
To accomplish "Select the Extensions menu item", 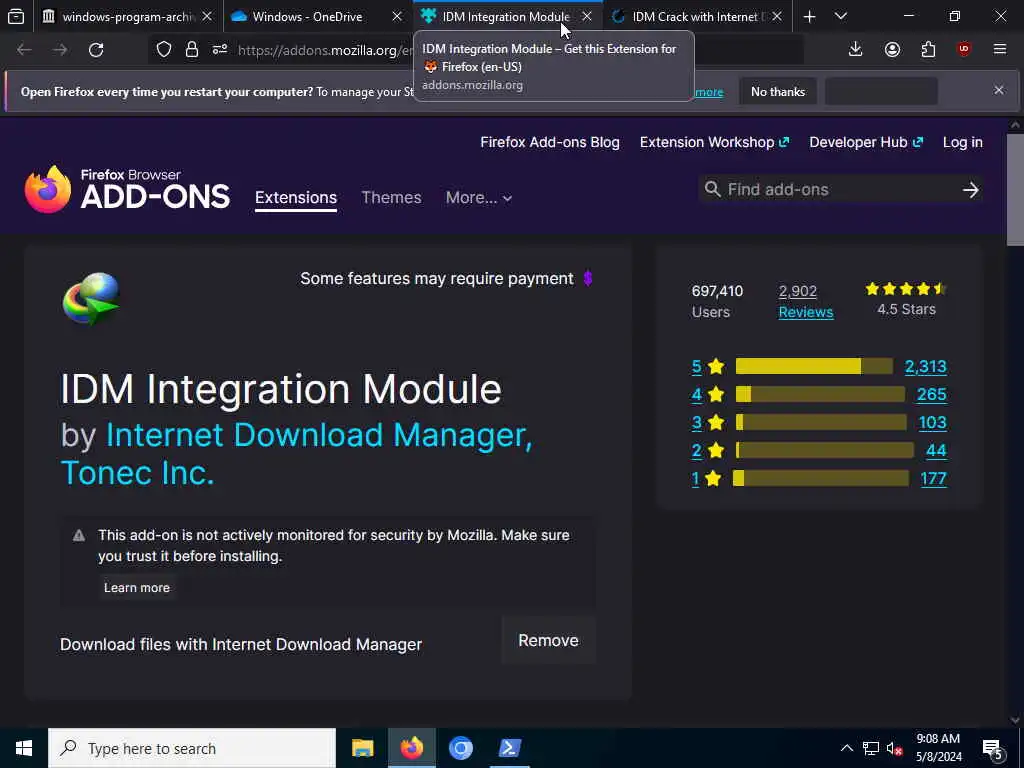I will (x=296, y=198).
